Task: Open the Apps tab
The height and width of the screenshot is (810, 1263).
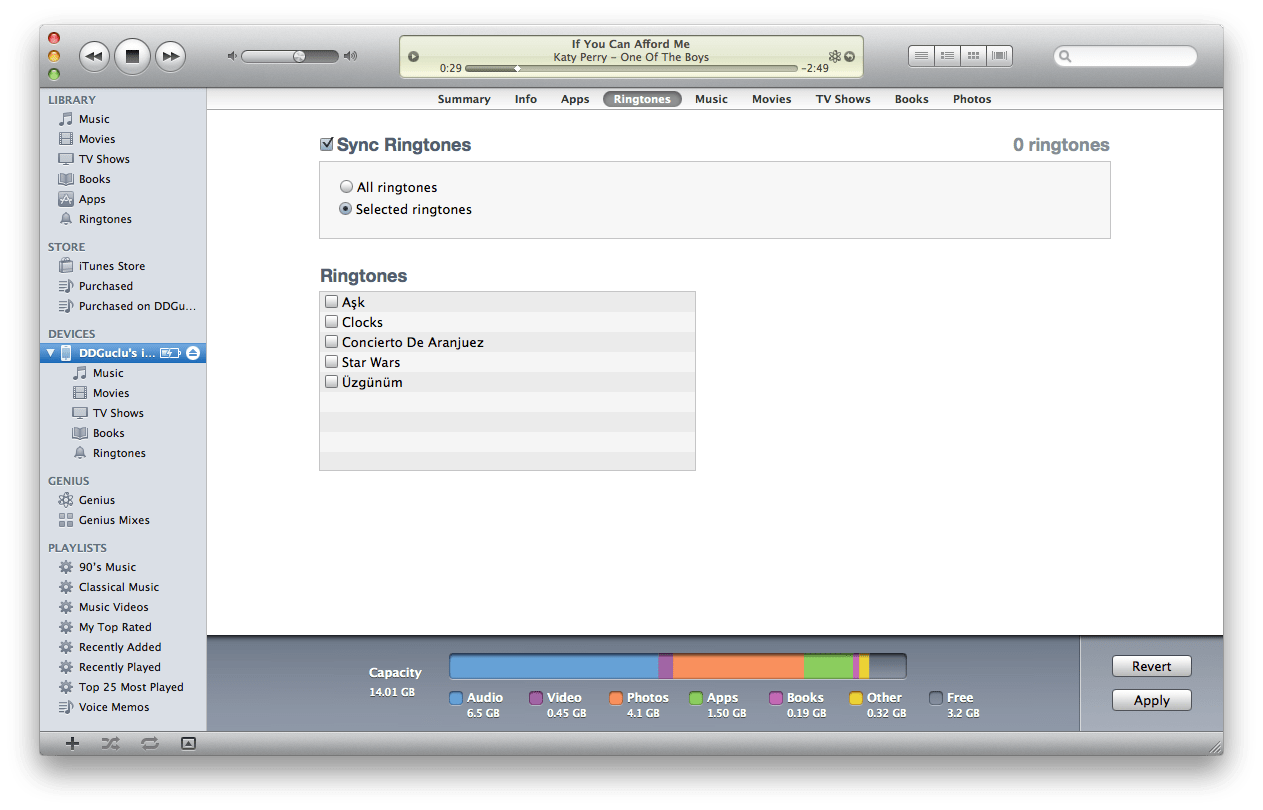Action: click(575, 99)
